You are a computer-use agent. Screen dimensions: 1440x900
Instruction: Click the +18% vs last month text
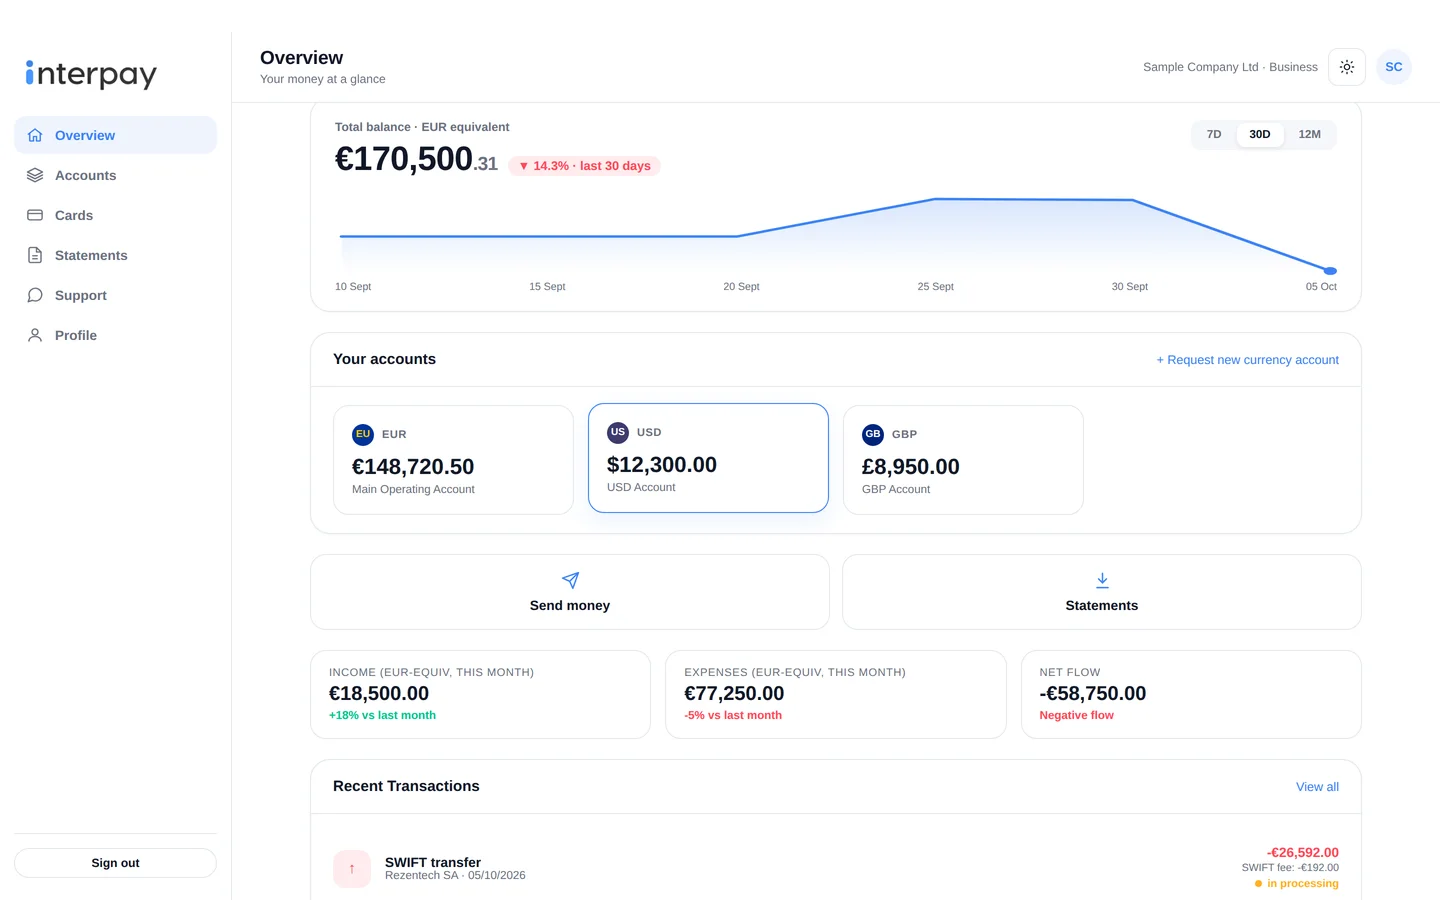click(382, 715)
